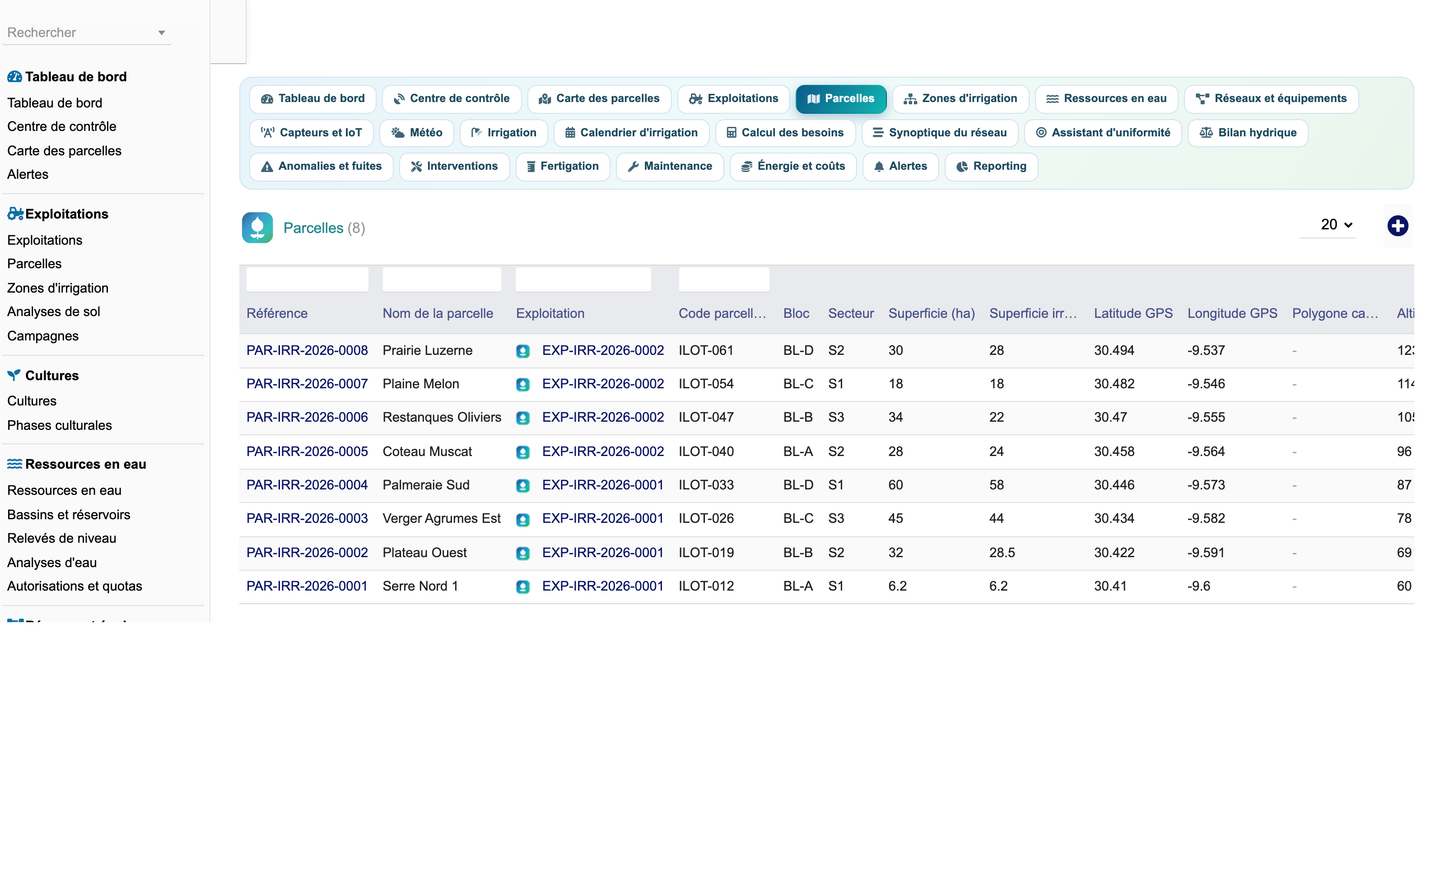
Task: Open parcelle PAR-IRR-2026-0008 link
Action: pos(307,351)
